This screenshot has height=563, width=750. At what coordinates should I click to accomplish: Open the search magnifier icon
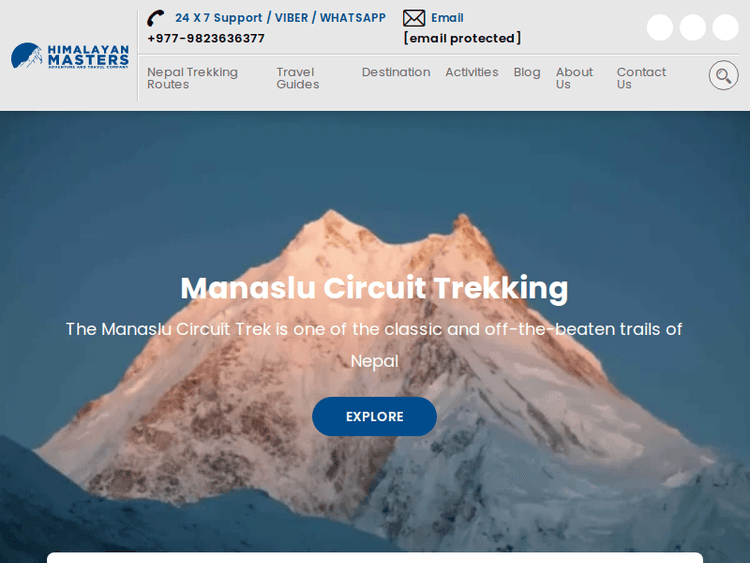click(723, 75)
